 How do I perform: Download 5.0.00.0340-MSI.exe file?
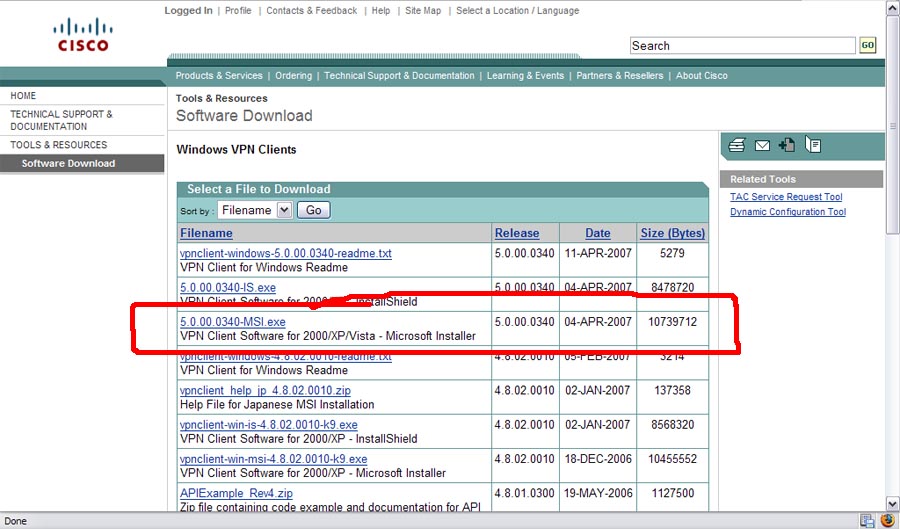point(232,322)
